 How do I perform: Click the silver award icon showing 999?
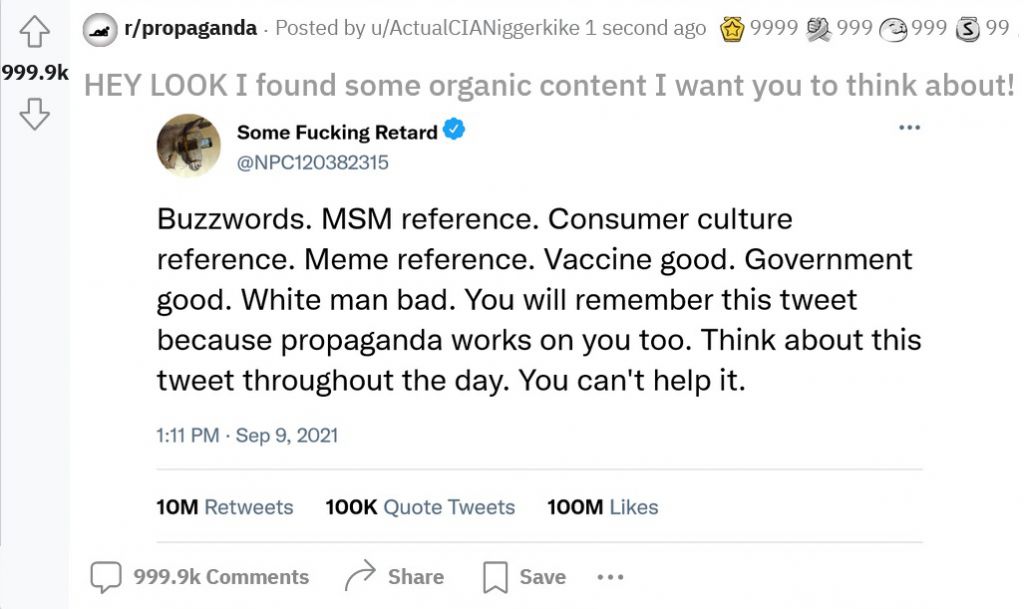[x=820, y=29]
